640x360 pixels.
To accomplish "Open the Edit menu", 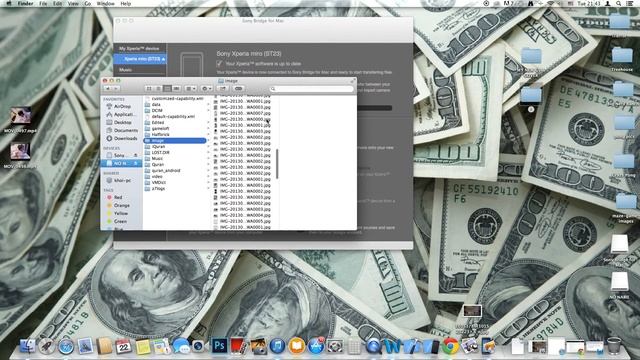I will click(x=58, y=3).
